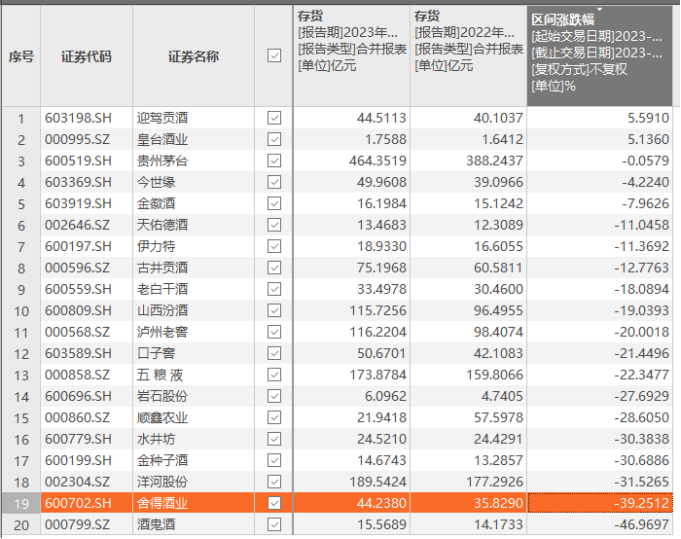Click the name 酒鬼酒
Image resolution: width=681 pixels, height=539 pixels.
pos(156,524)
